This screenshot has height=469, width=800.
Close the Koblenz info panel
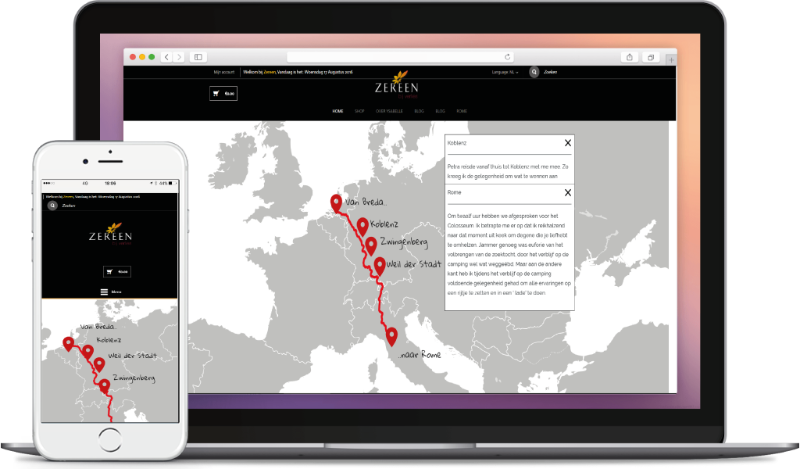pyautogui.click(x=567, y=144)
